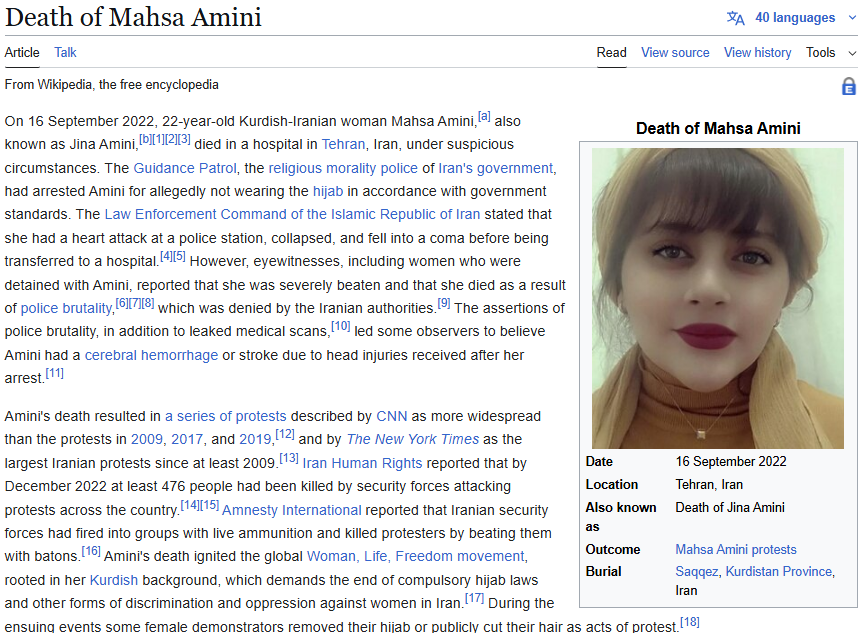This screenshot has width=863, height=633.
Task: Click the page protection padlock icon
Action: [849, 86]
